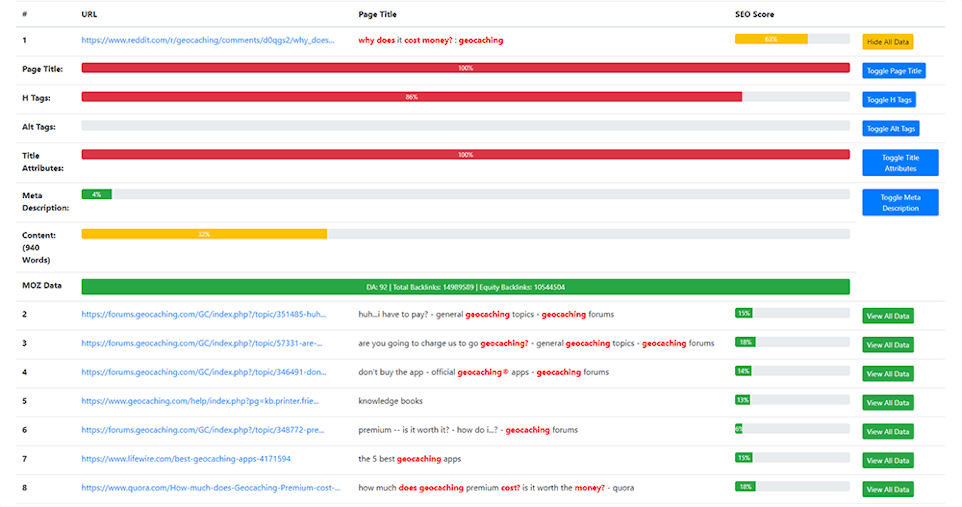Toggle Meta Description details
The width and height of the screenshot is (962, 507).
tap(900, 203)
